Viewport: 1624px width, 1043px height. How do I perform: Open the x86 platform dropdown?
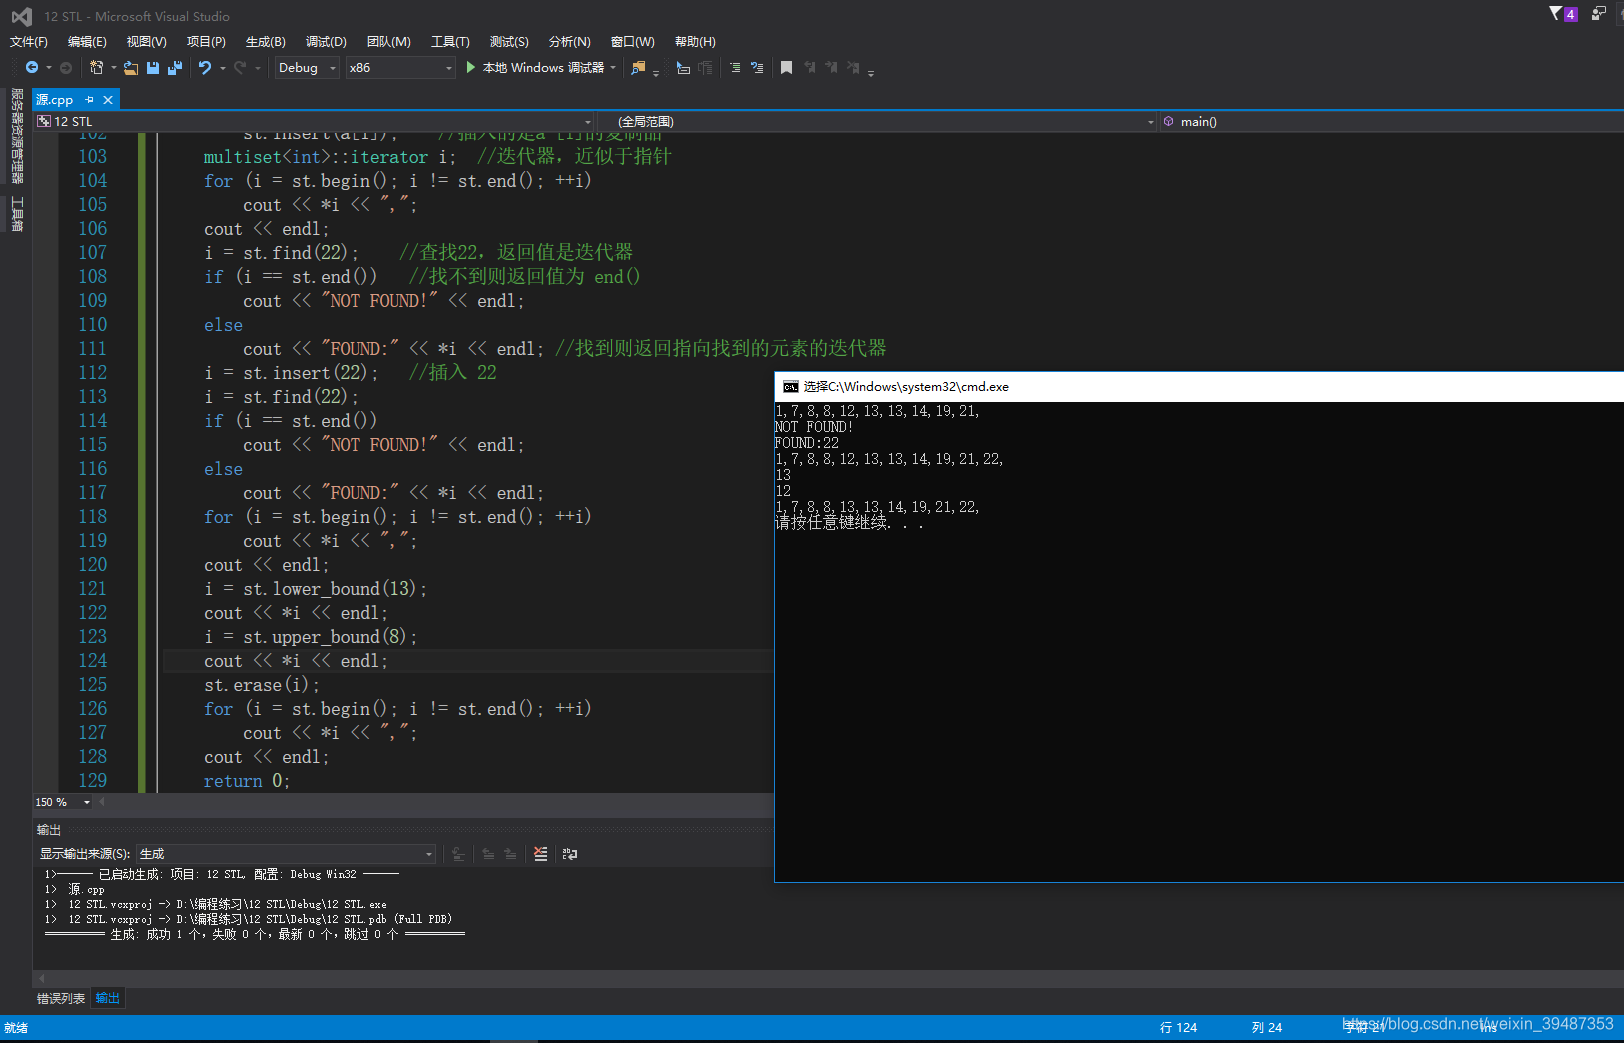401,68
